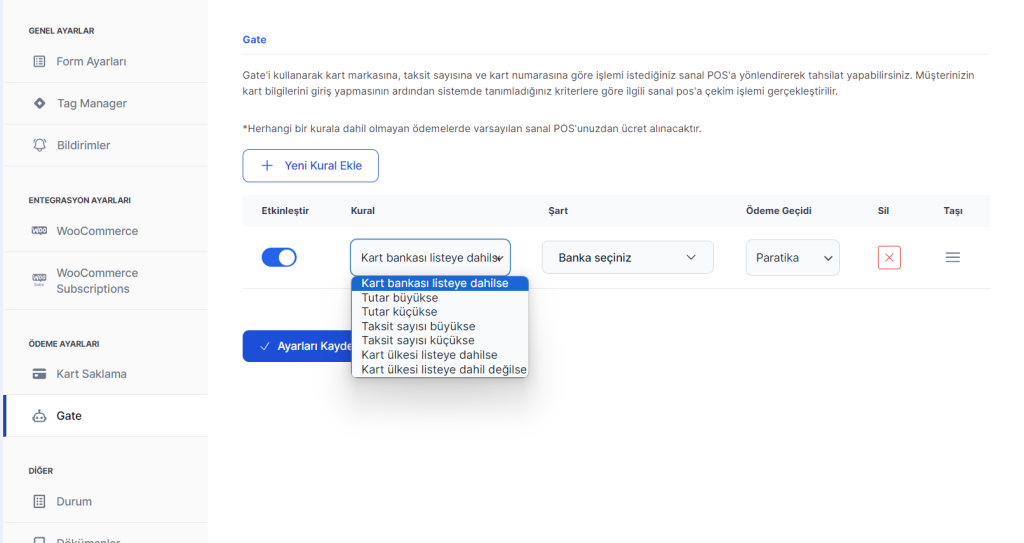Save settings with Ayarları Kaydet button
Image resolution: width=1024 pixels, height=543 pixels.
click(298, 346)
